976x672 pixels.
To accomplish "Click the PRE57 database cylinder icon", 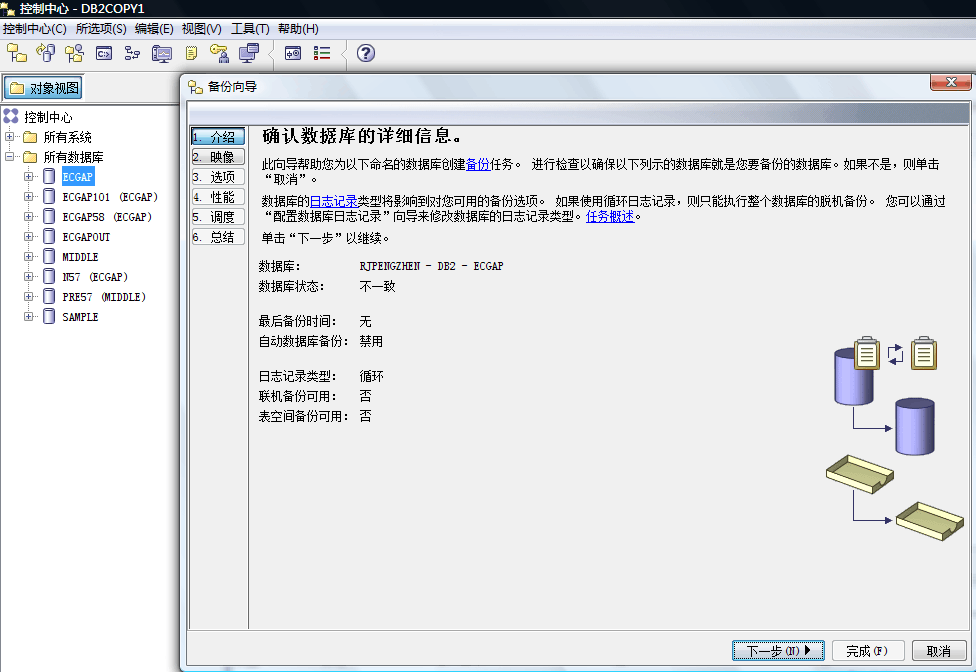I will coord(49,296).
